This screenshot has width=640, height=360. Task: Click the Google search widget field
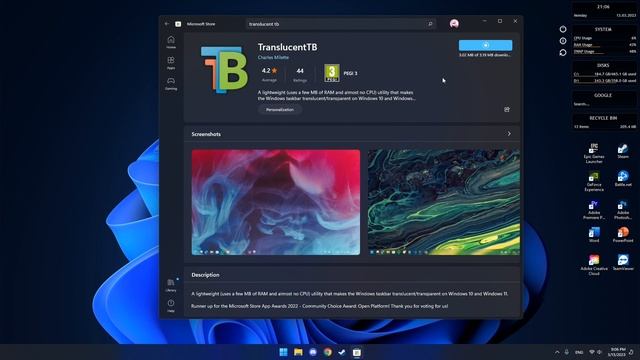point(604,104)
